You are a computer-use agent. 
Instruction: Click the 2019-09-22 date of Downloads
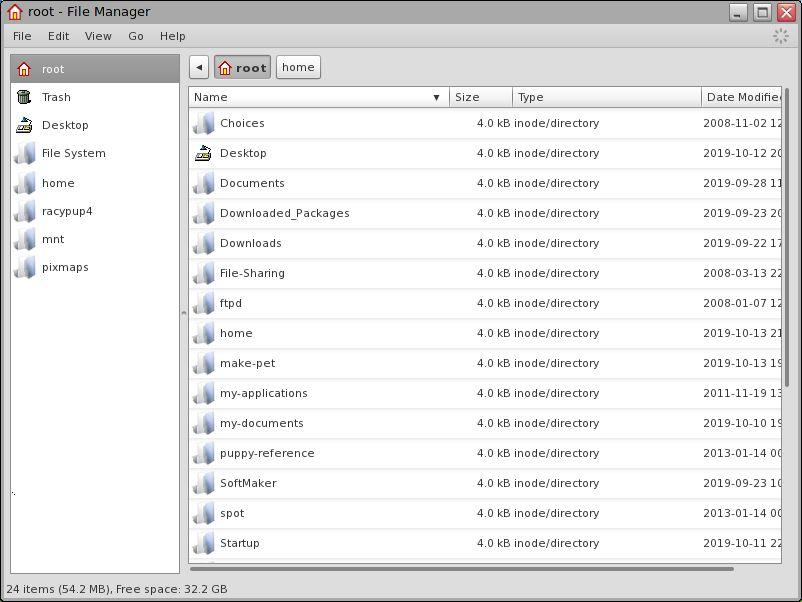coord(742,243)
